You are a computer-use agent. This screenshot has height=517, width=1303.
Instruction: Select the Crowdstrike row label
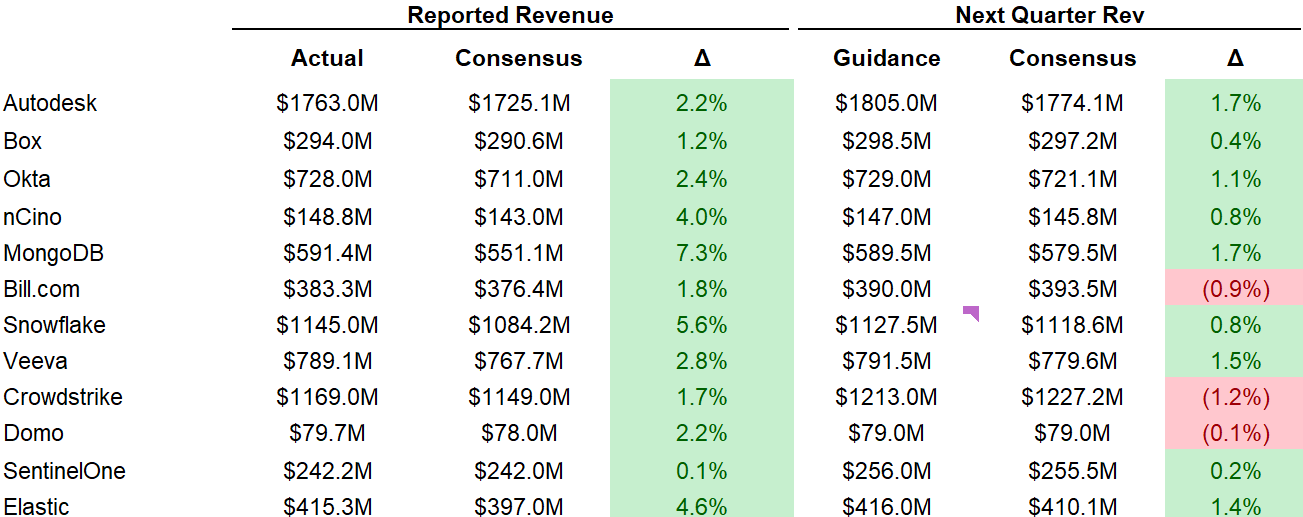coord(63,397)
